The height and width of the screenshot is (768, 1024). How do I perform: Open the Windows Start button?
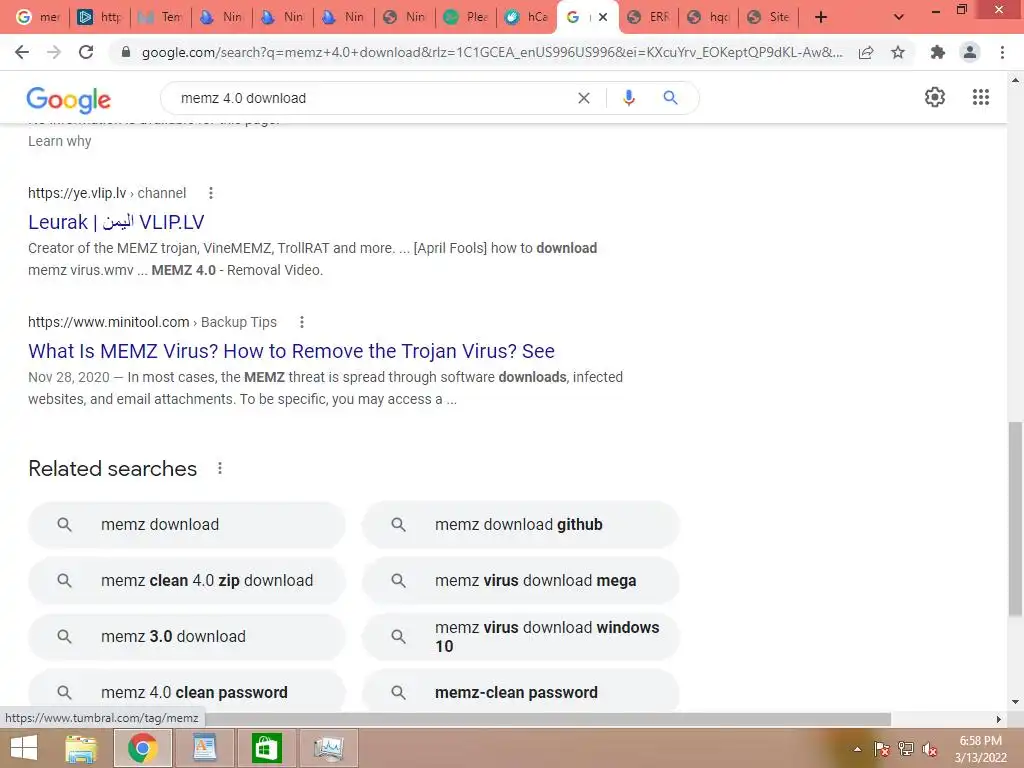pyautogui.click(x=24, y=748)
